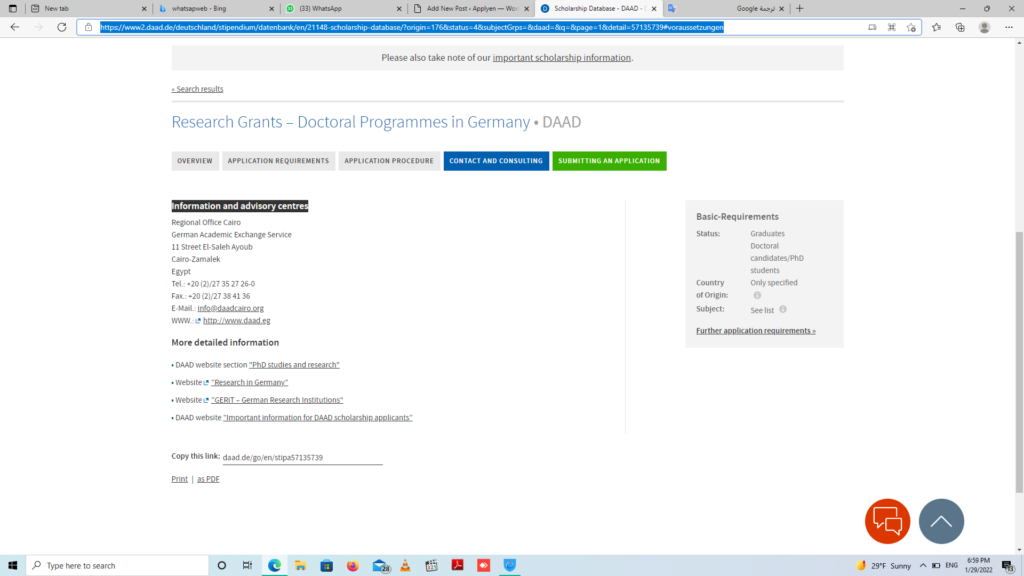Open Further application requirements link
The height and width of the screenshot is (576, 1024).
[x=756, y=330]
